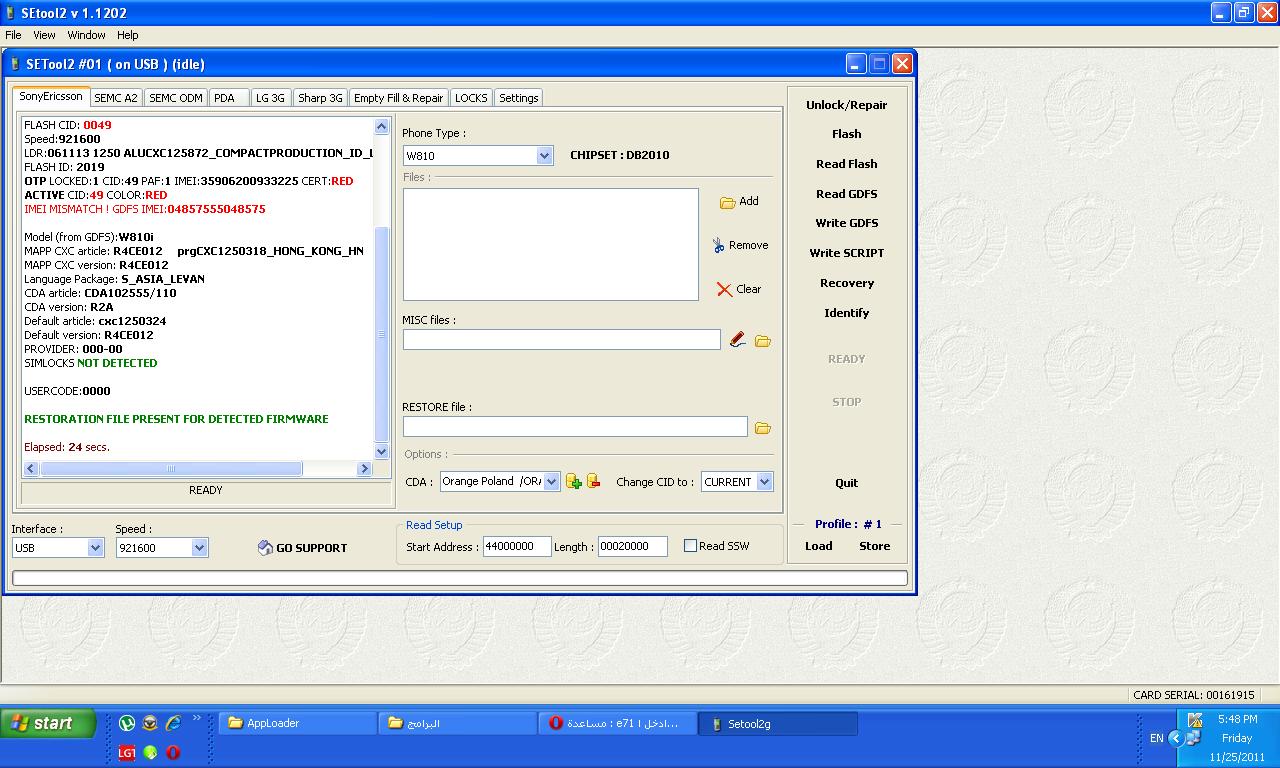Click the network connection tray icon

1193,738
